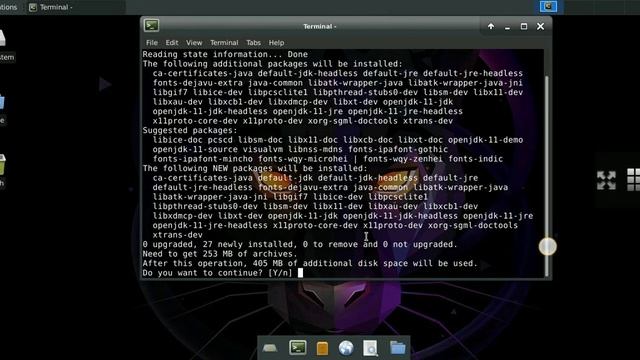Open the Tabs menu in Terminal
The image size is (640, 360).
coord(253,43)
